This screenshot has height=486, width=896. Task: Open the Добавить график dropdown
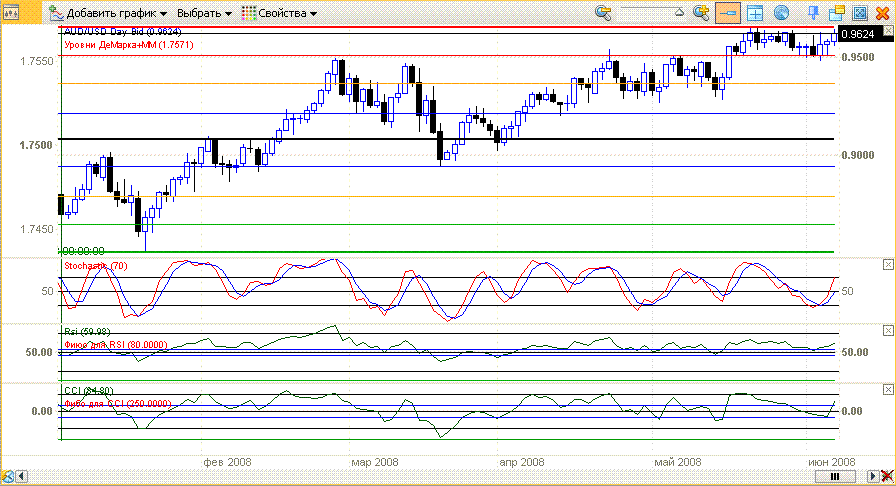116,13
